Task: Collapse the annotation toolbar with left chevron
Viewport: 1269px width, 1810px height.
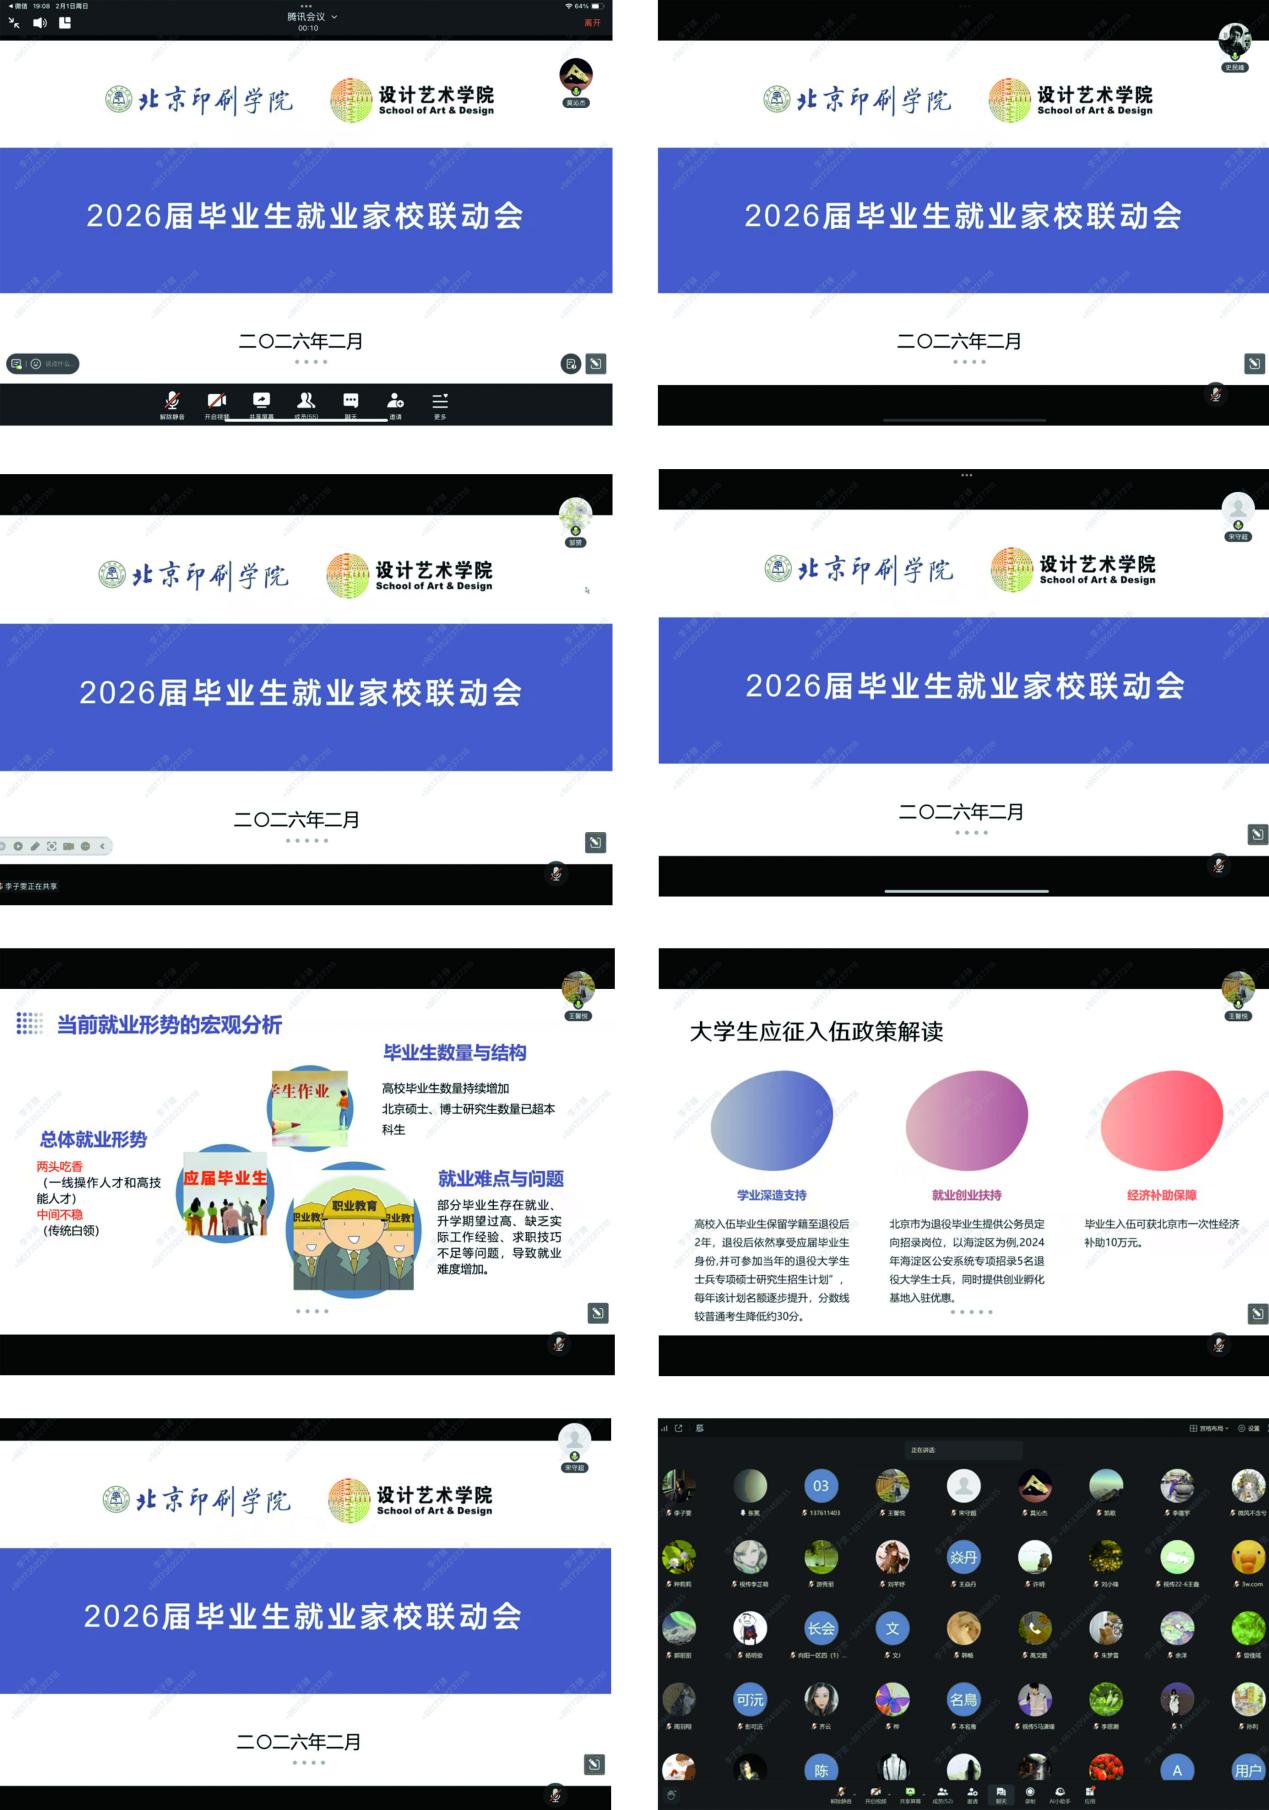Action: pos(102,846)
